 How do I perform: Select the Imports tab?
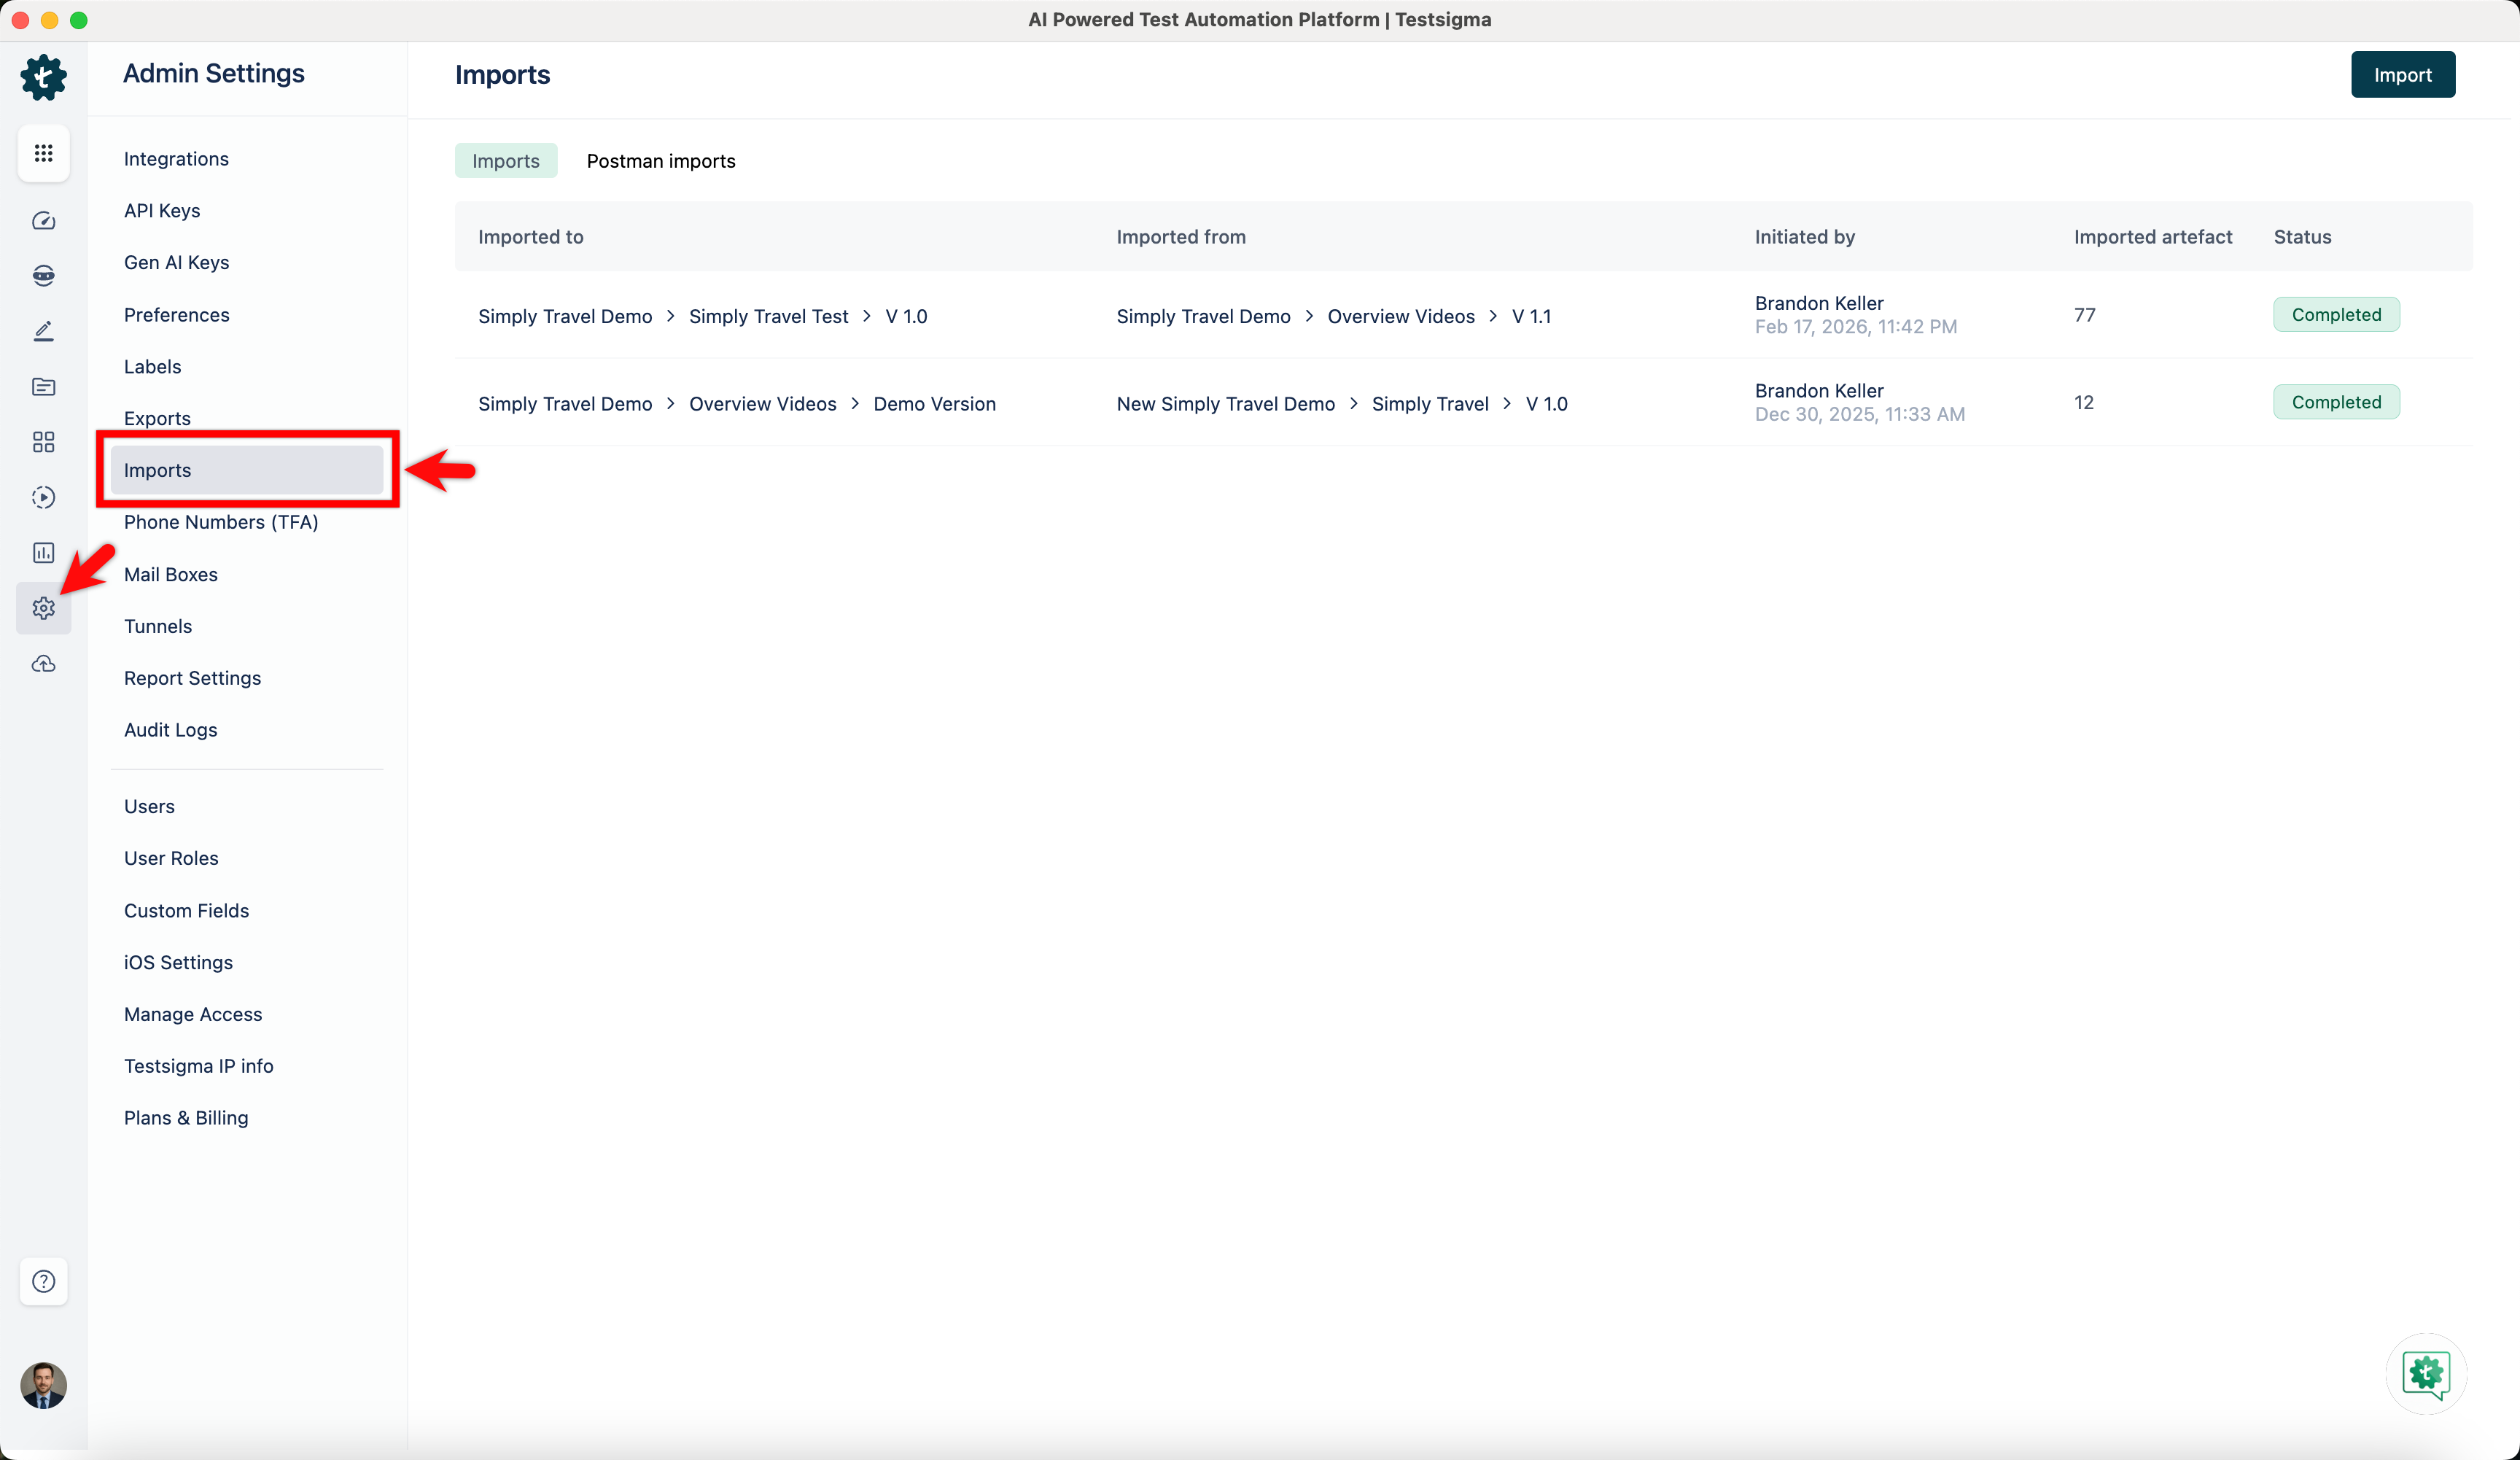point(505,161)
